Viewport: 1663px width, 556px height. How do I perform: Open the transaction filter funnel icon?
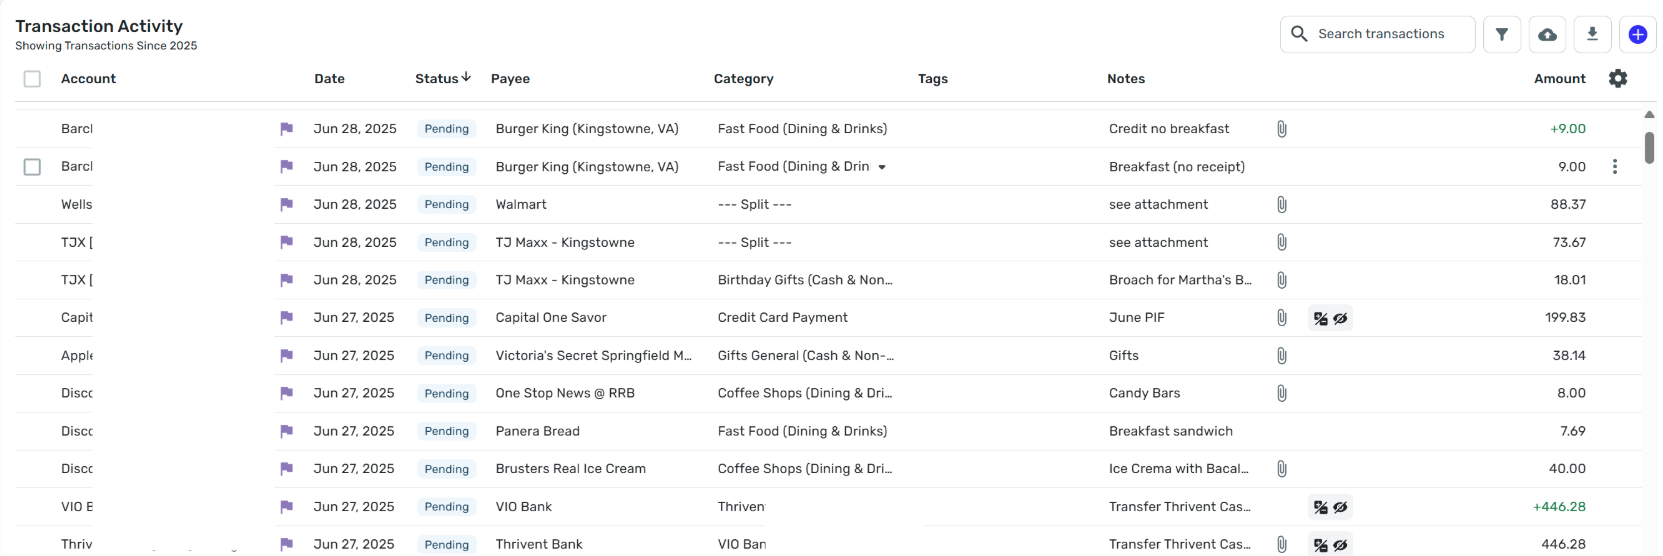click(1501, 34)
